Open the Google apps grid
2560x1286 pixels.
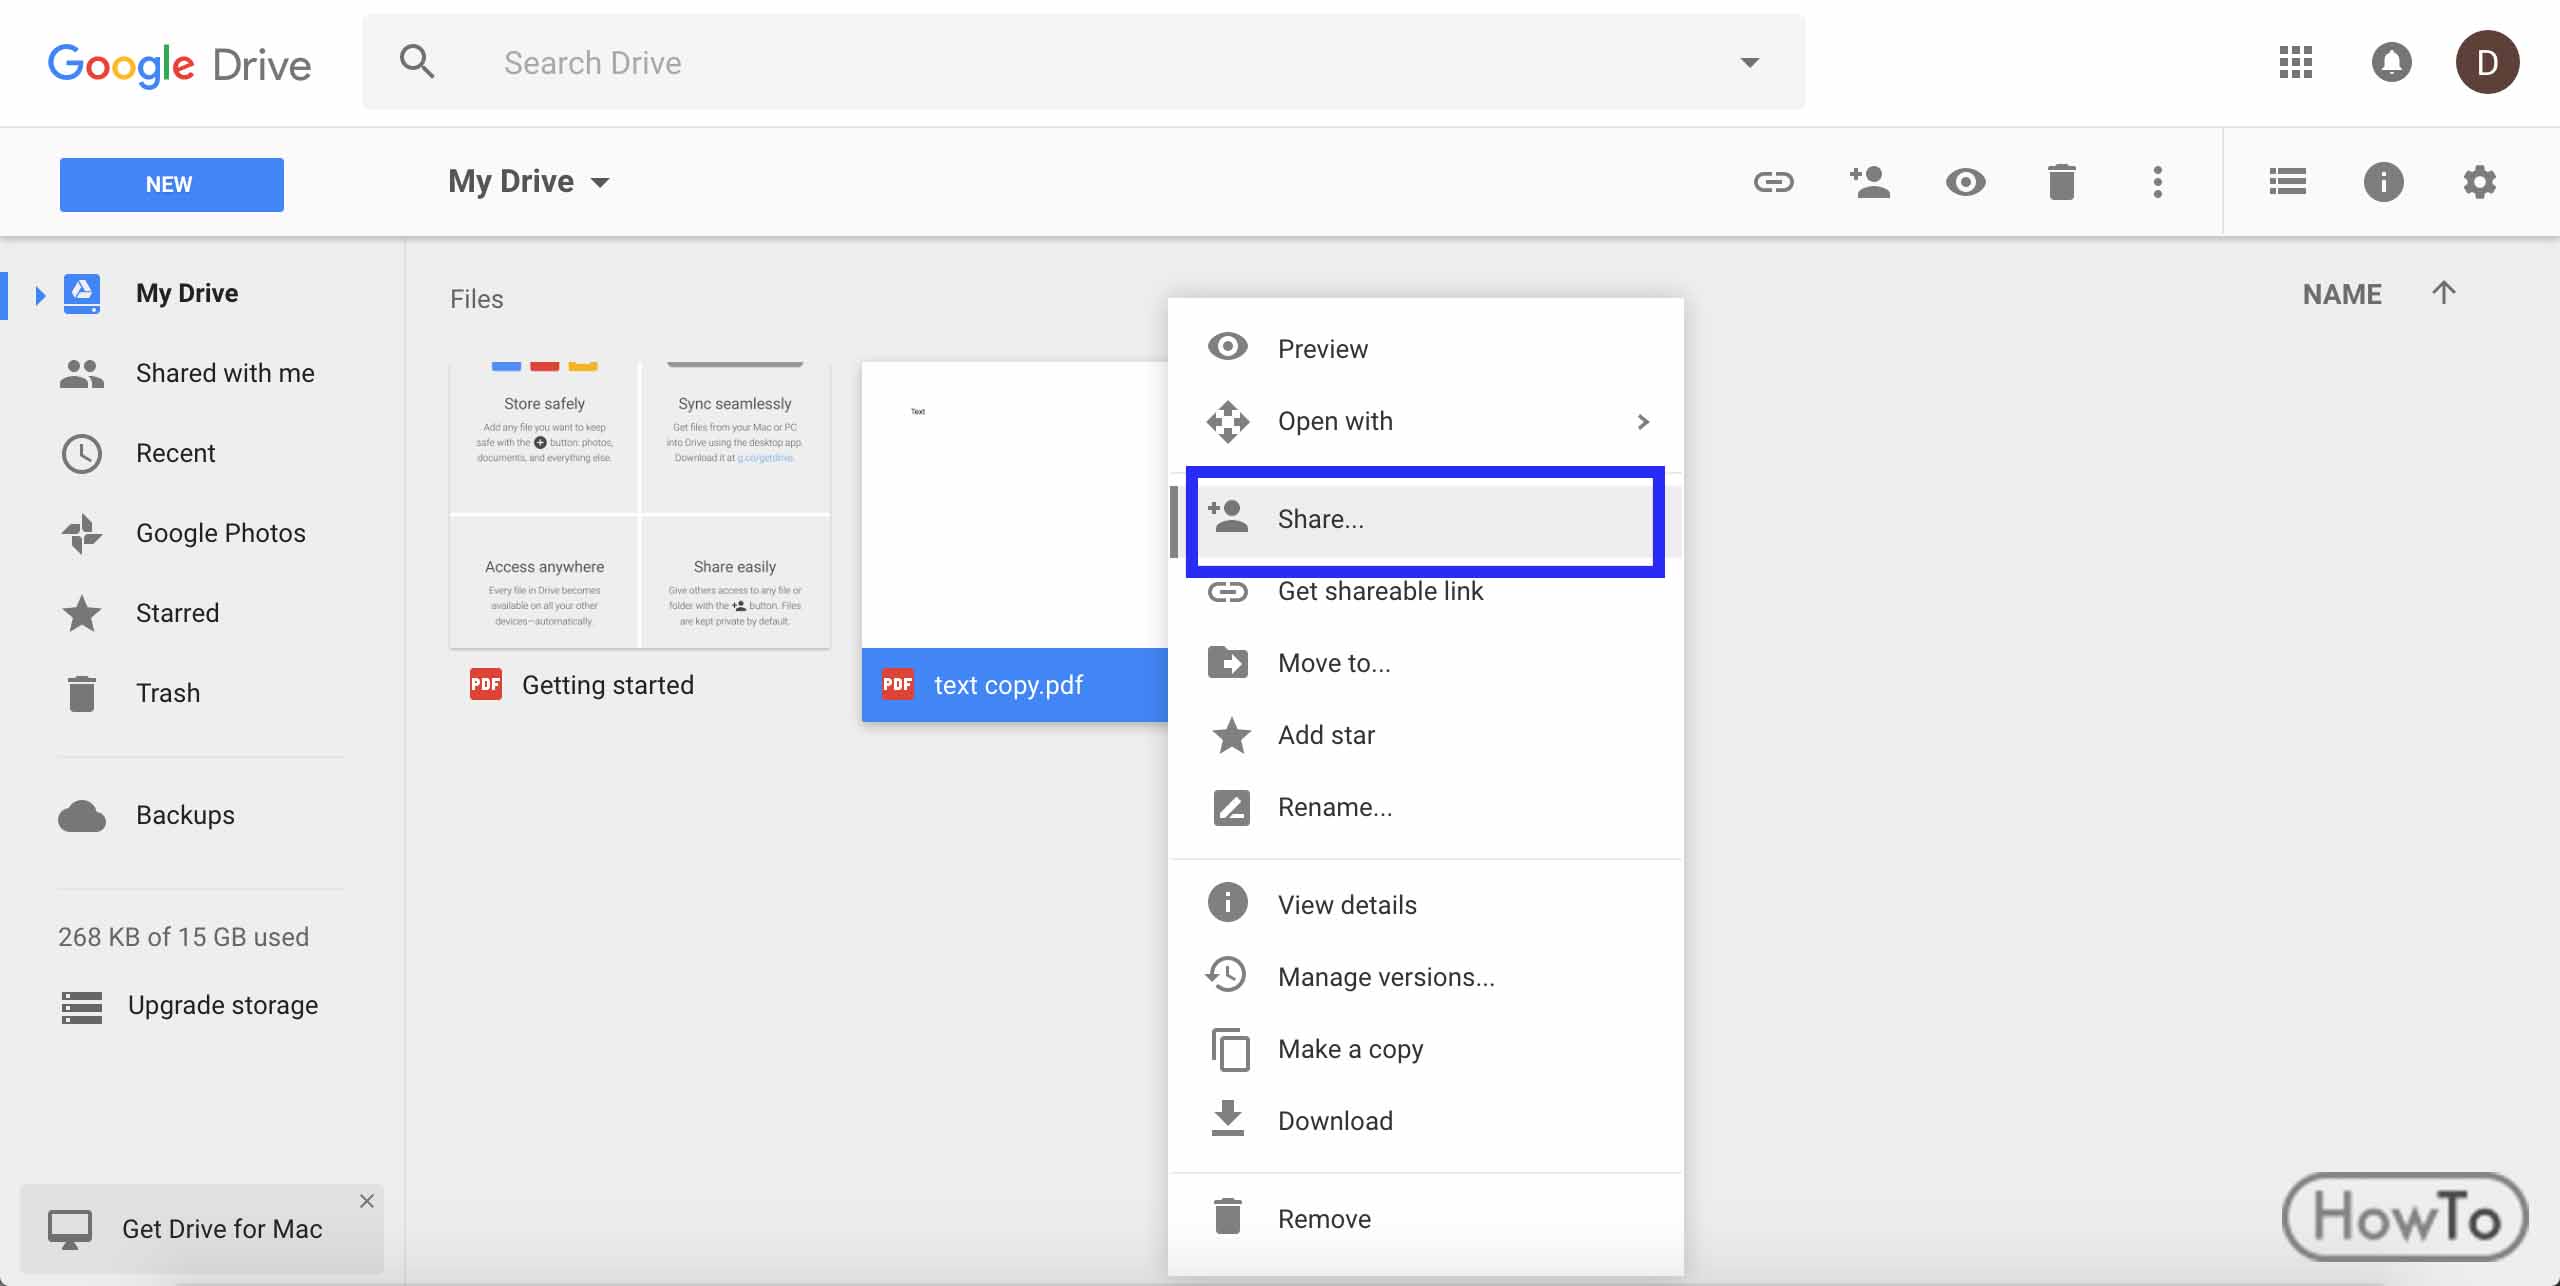pos(2294,62)
